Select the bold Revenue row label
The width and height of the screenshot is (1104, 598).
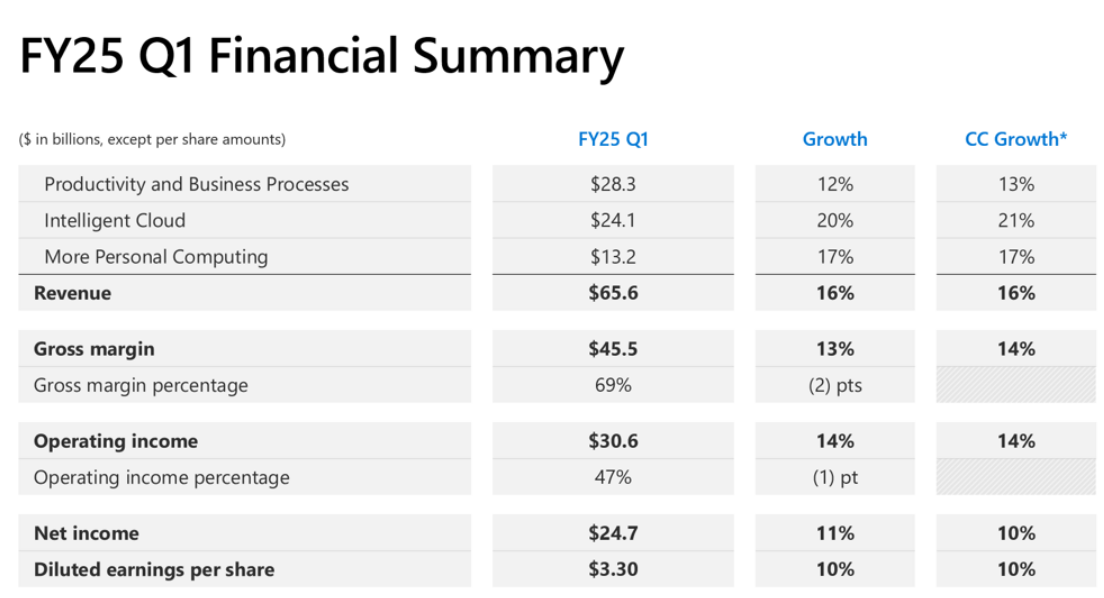tap(72, 293)
